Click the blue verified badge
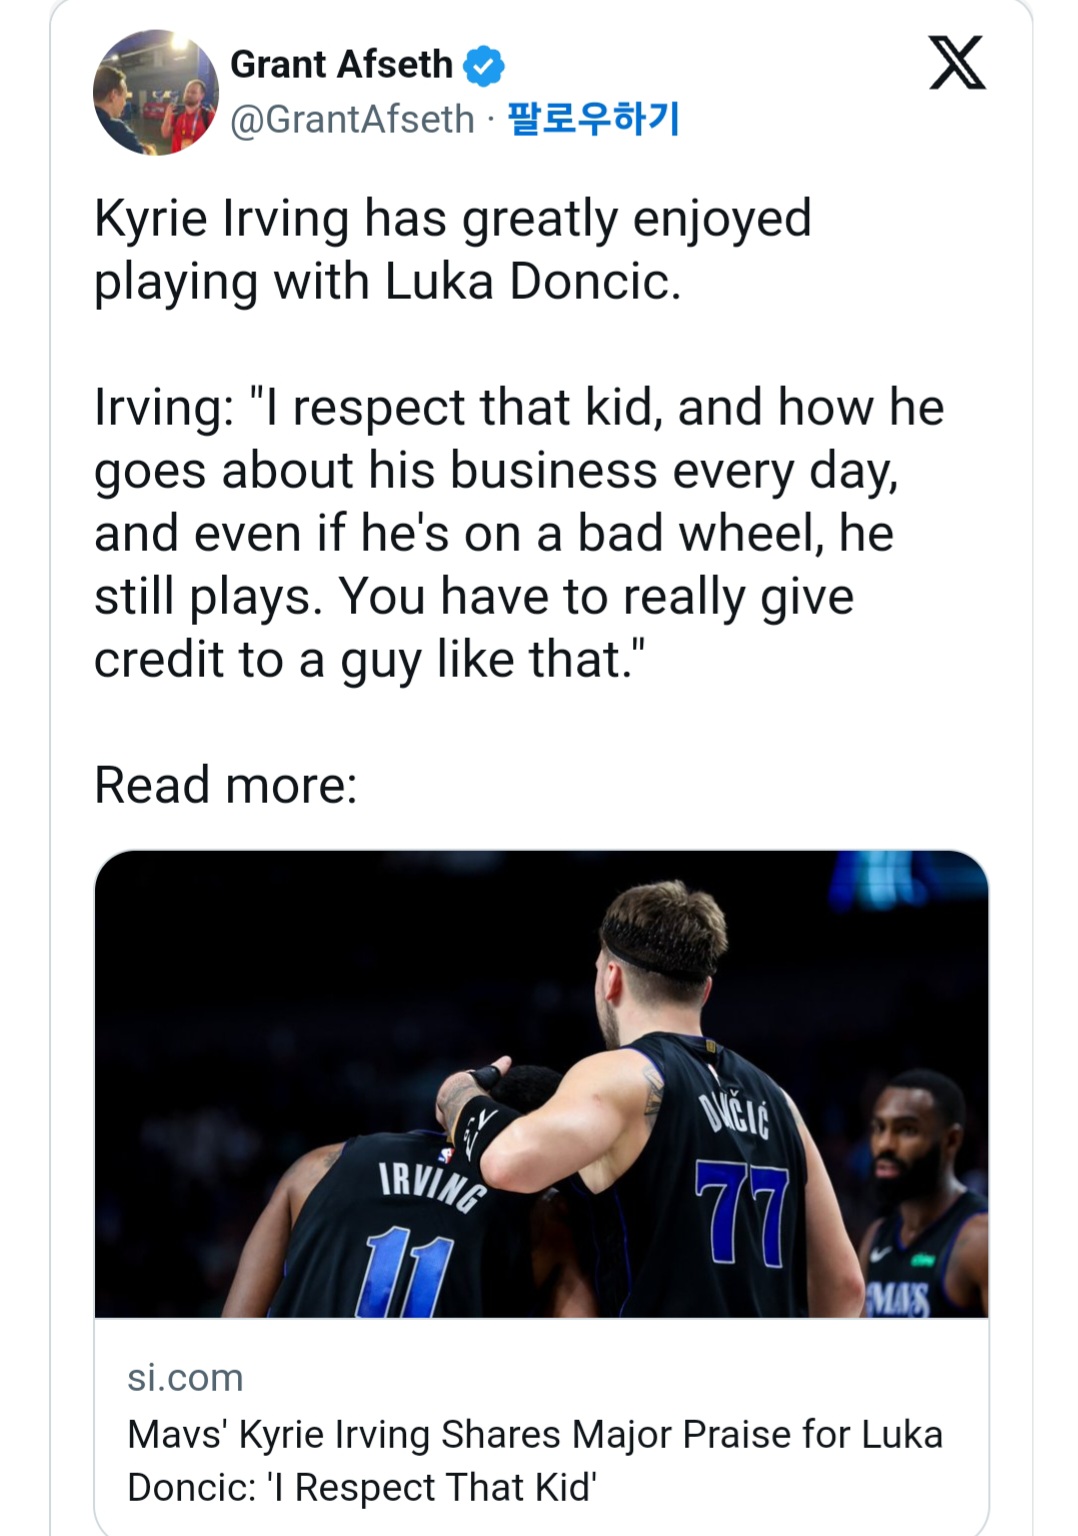Image resolution: width=1078 pixels, height=1536 pixels. [x=484, y=66]
